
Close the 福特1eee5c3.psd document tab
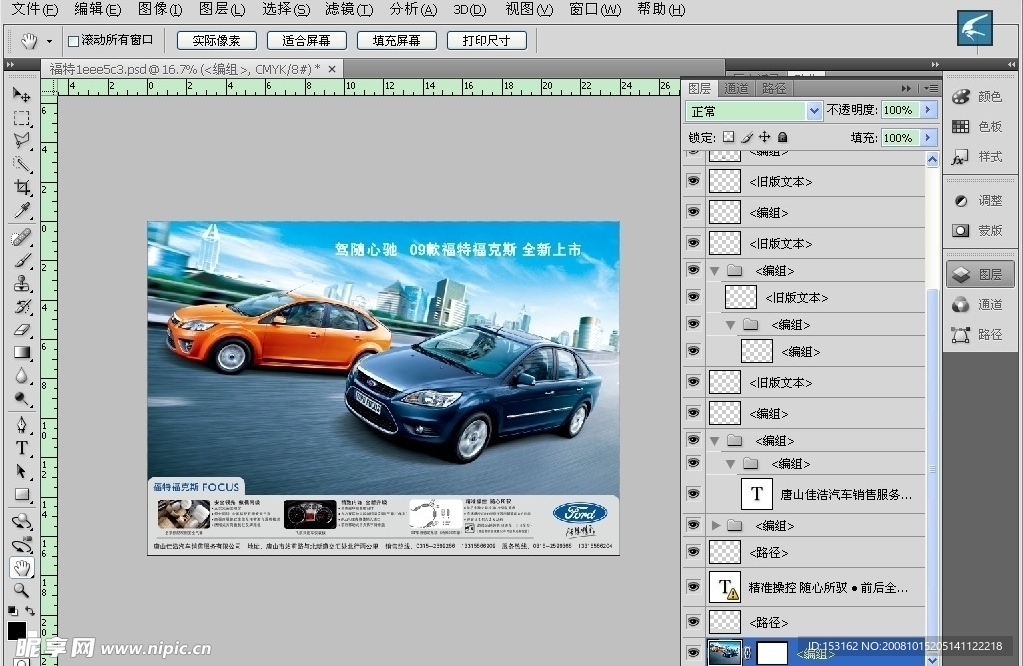(x=331, y=68)
